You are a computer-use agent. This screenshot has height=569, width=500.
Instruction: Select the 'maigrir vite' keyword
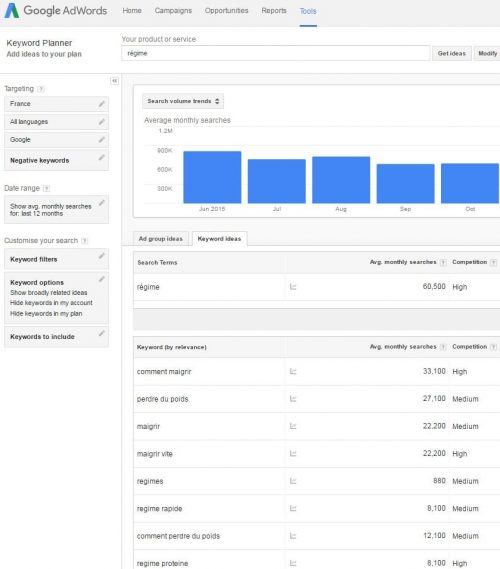tap(155, 454)
